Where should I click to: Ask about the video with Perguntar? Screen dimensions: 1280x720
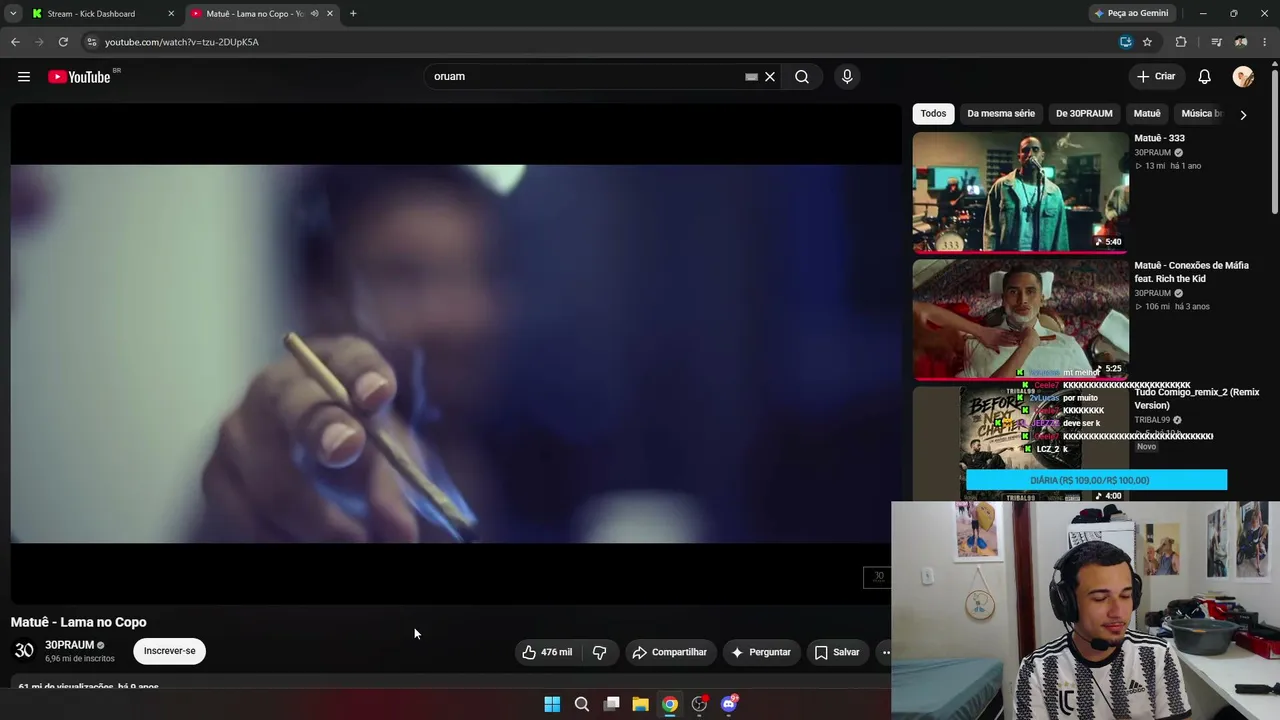point(761,652)
